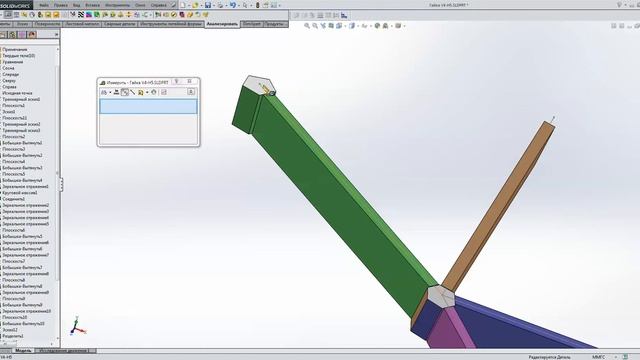Open Apply Scene icon
This screenshot has height=360, width=640.
tap(385, 26)
